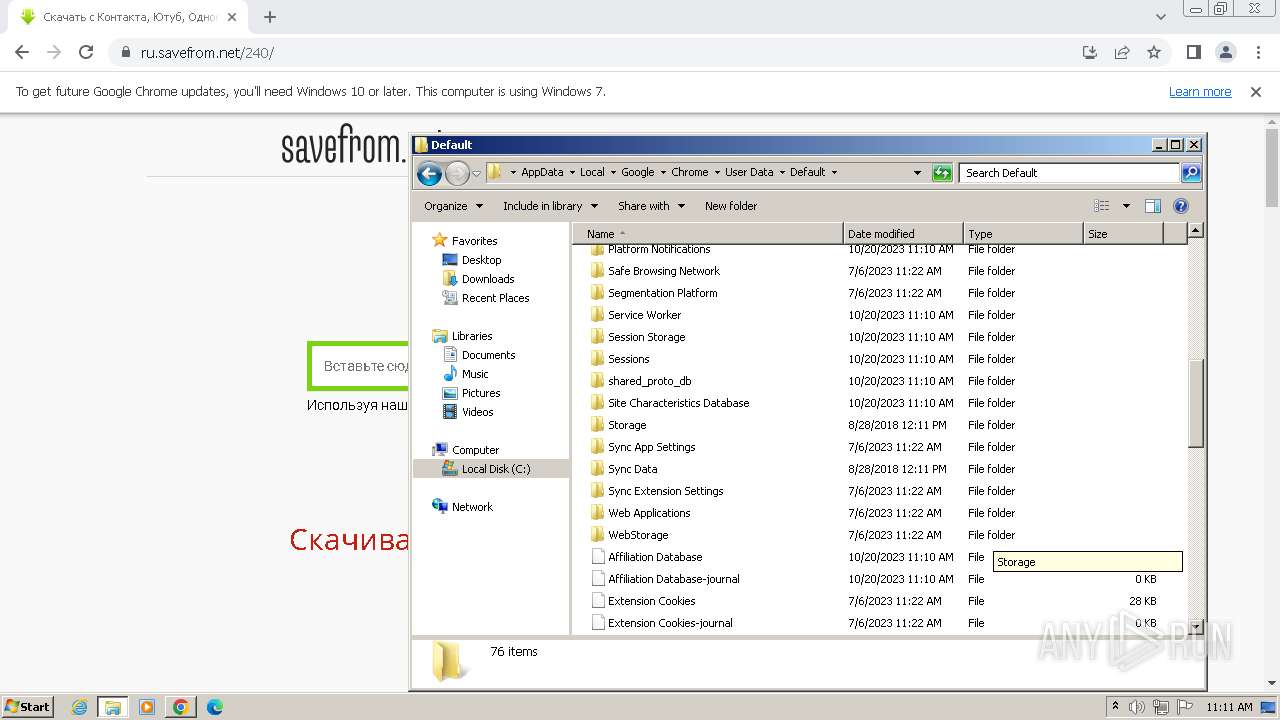Open Microsoft Edge taskbar icon
The height and width of the screenshot is (720, 1280).
point(215,707)
